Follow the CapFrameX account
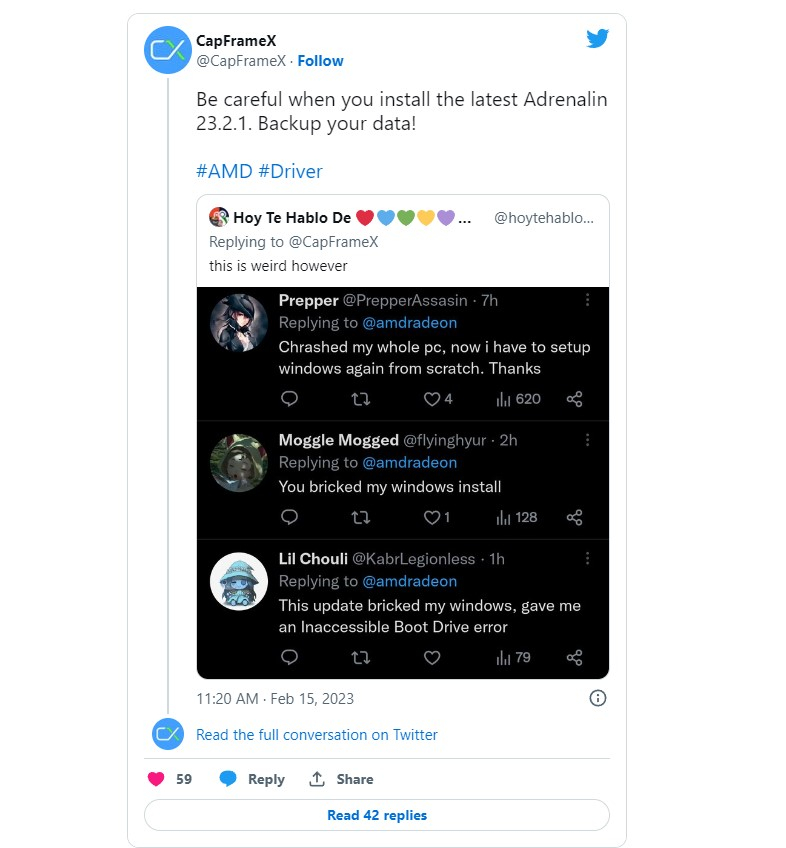 tap(320, 61)
